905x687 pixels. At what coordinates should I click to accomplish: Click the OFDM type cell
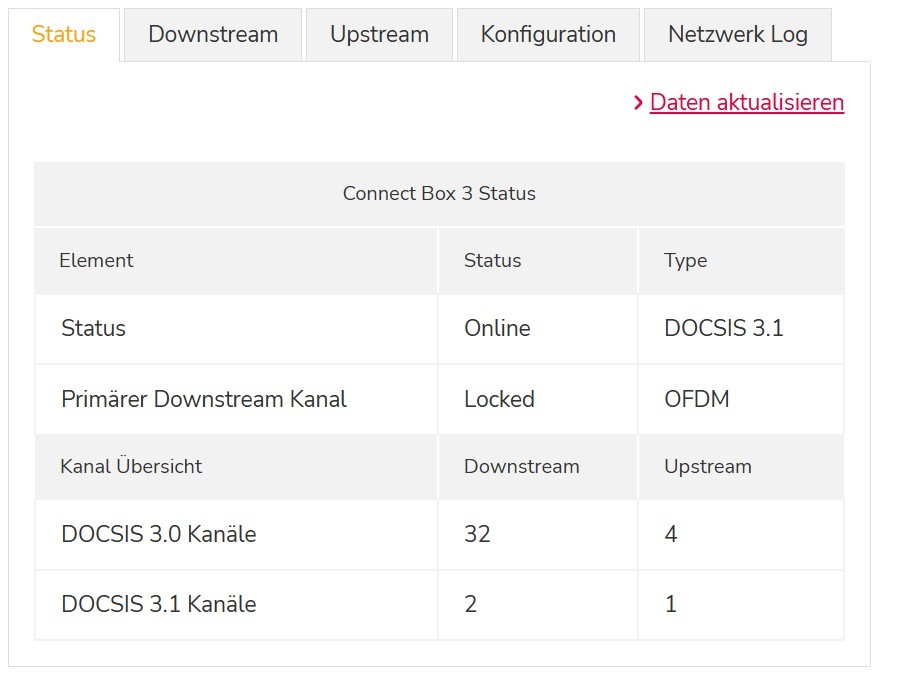[x=696, y=399]
